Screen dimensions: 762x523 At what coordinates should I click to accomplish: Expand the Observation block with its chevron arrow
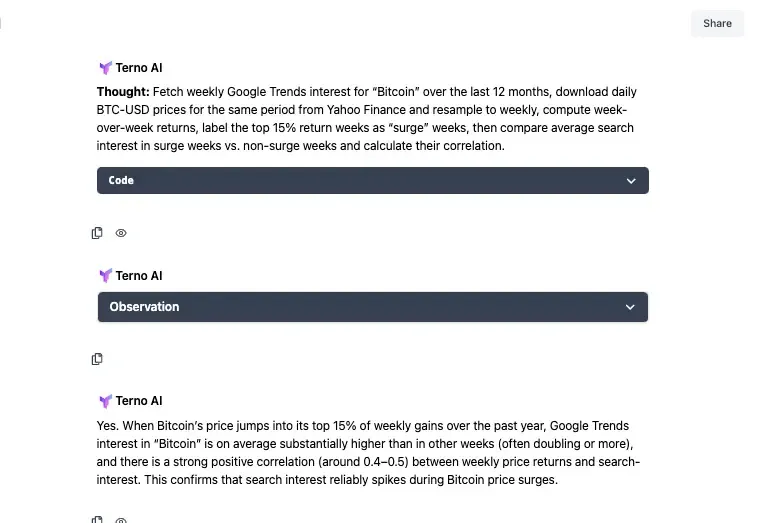[630, 307]
